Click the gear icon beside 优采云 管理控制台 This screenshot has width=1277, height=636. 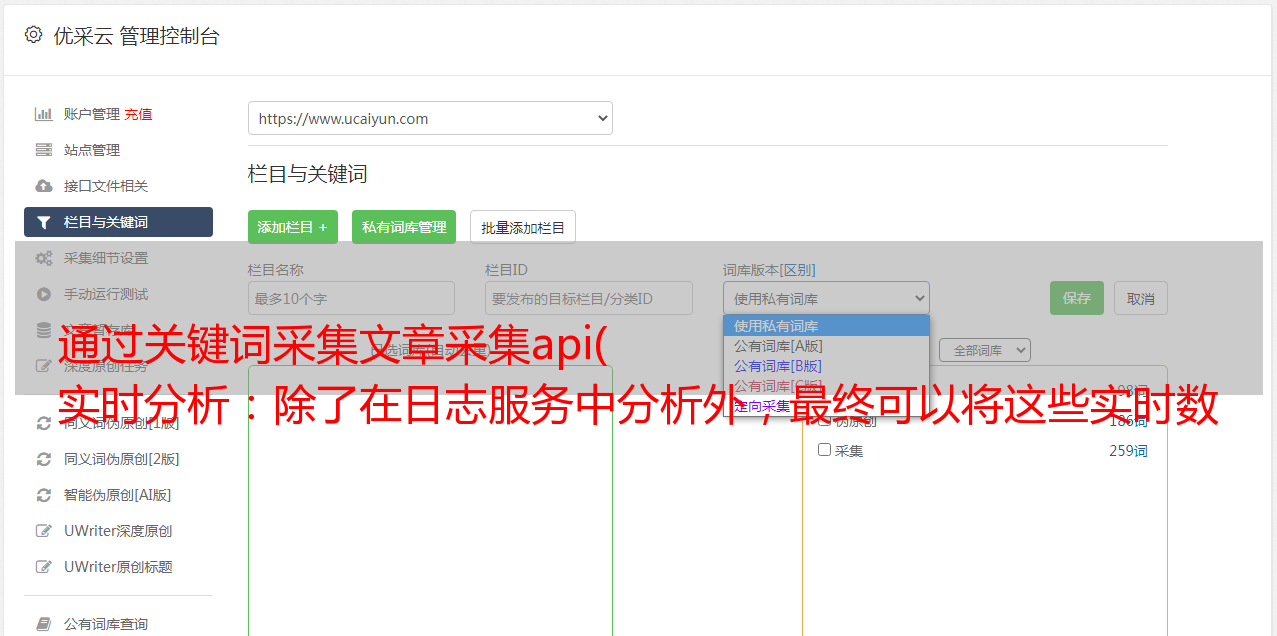coord(33,35)
